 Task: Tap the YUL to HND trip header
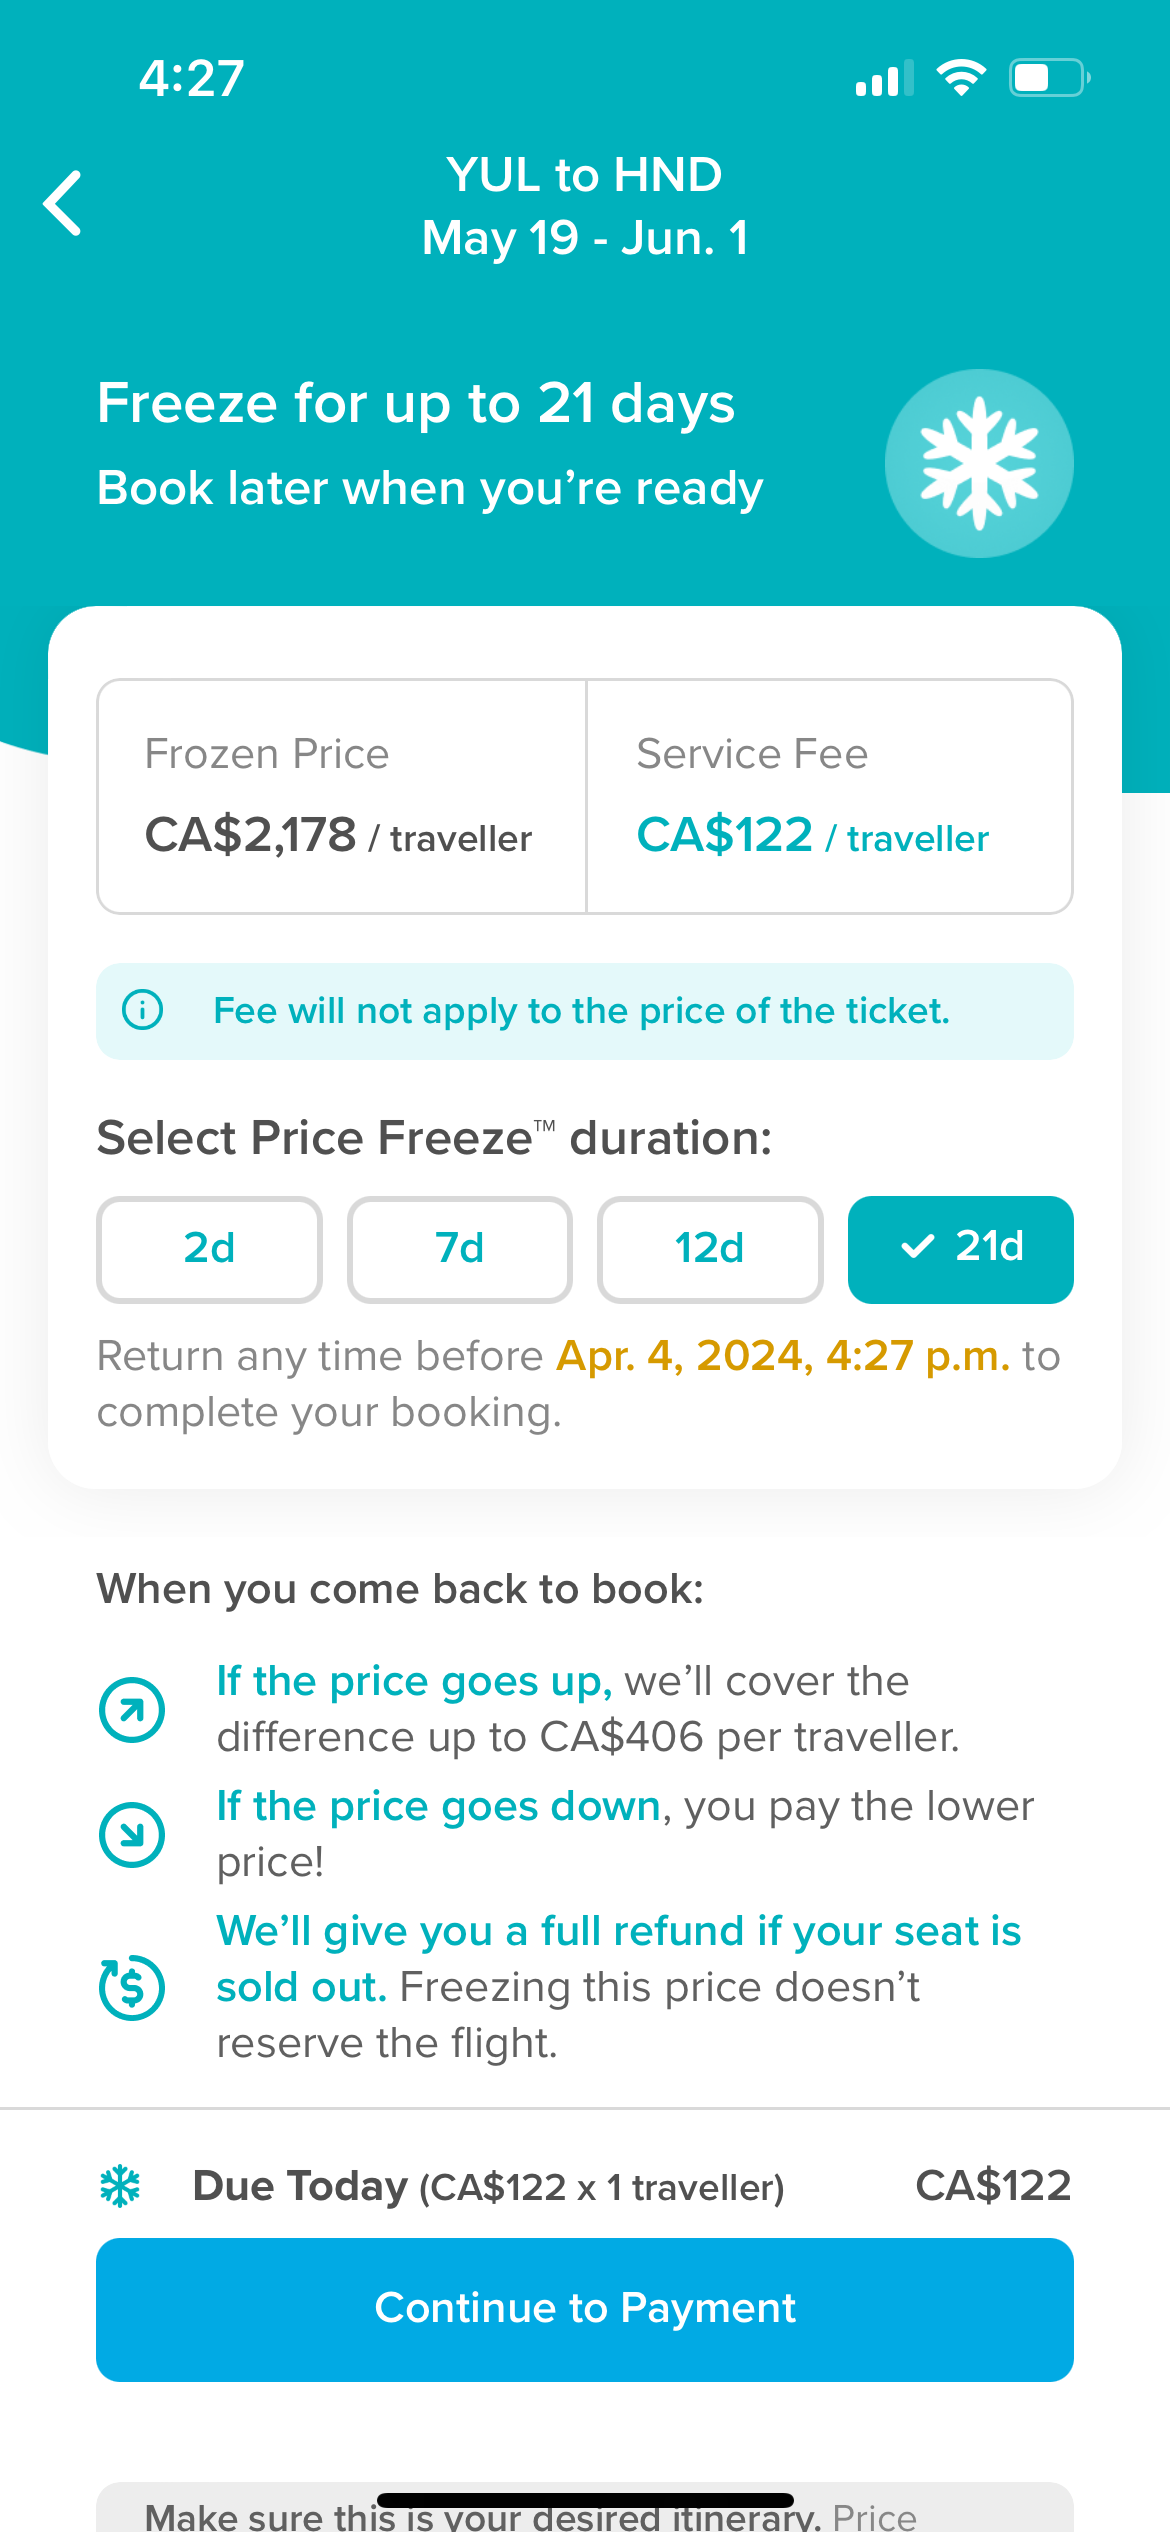[585, 174]
